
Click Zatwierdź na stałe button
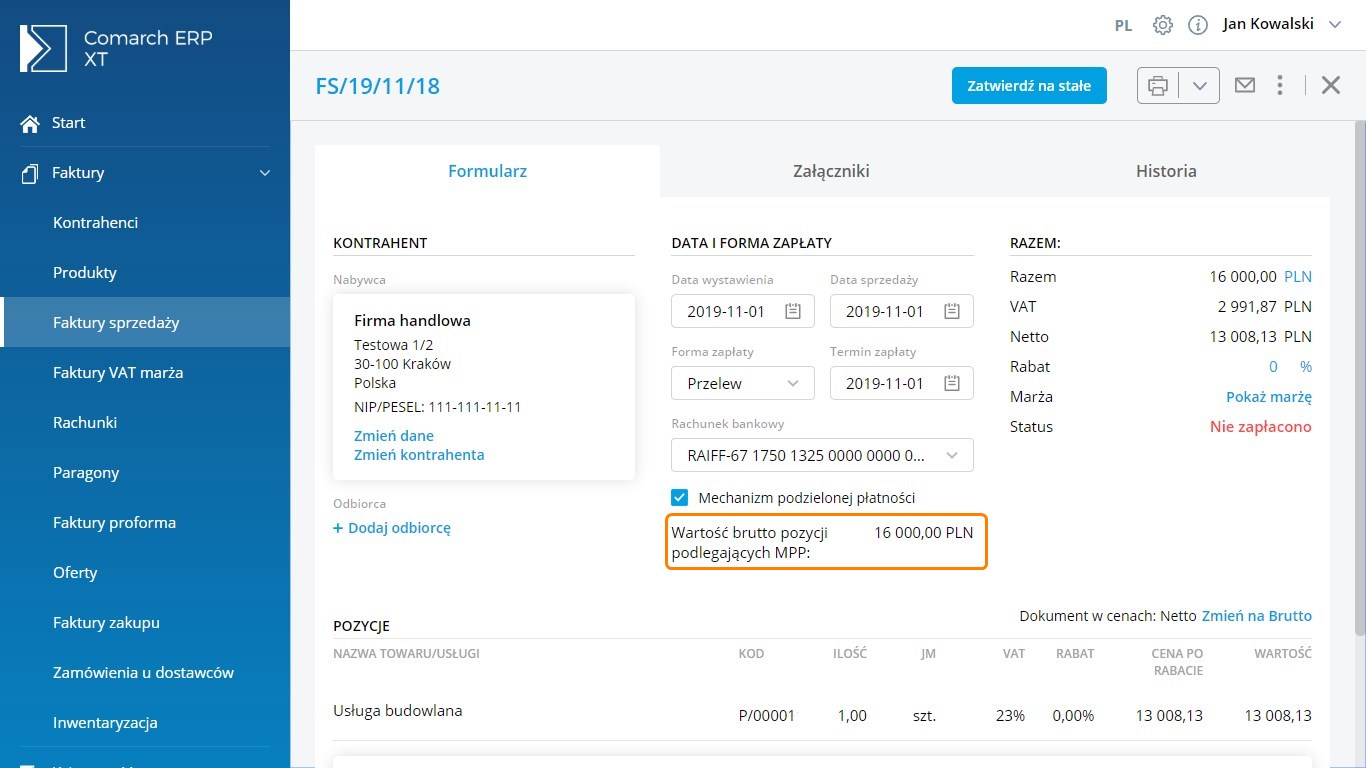coord(1029,85)
